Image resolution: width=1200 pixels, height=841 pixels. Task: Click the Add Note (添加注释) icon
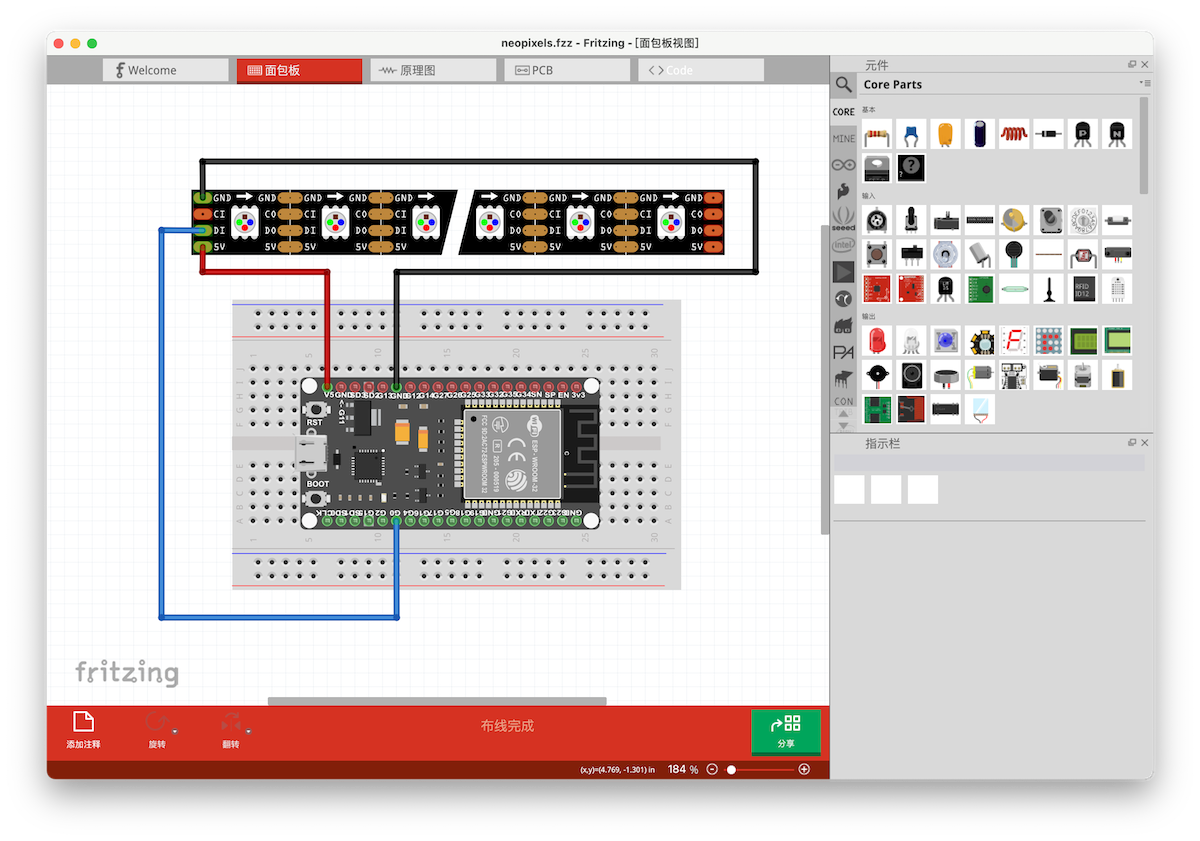[x=83, y=723]
